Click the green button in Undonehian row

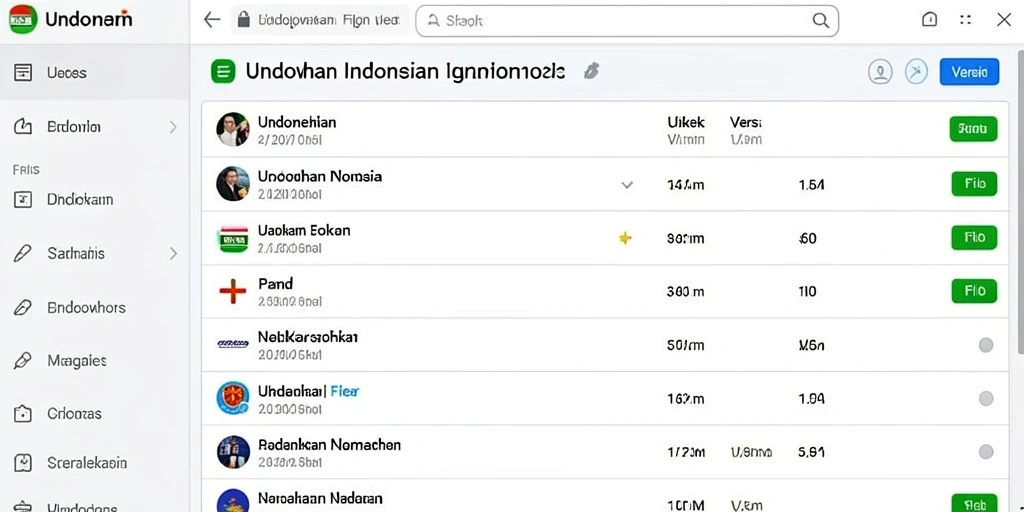(x=973, y=129)
